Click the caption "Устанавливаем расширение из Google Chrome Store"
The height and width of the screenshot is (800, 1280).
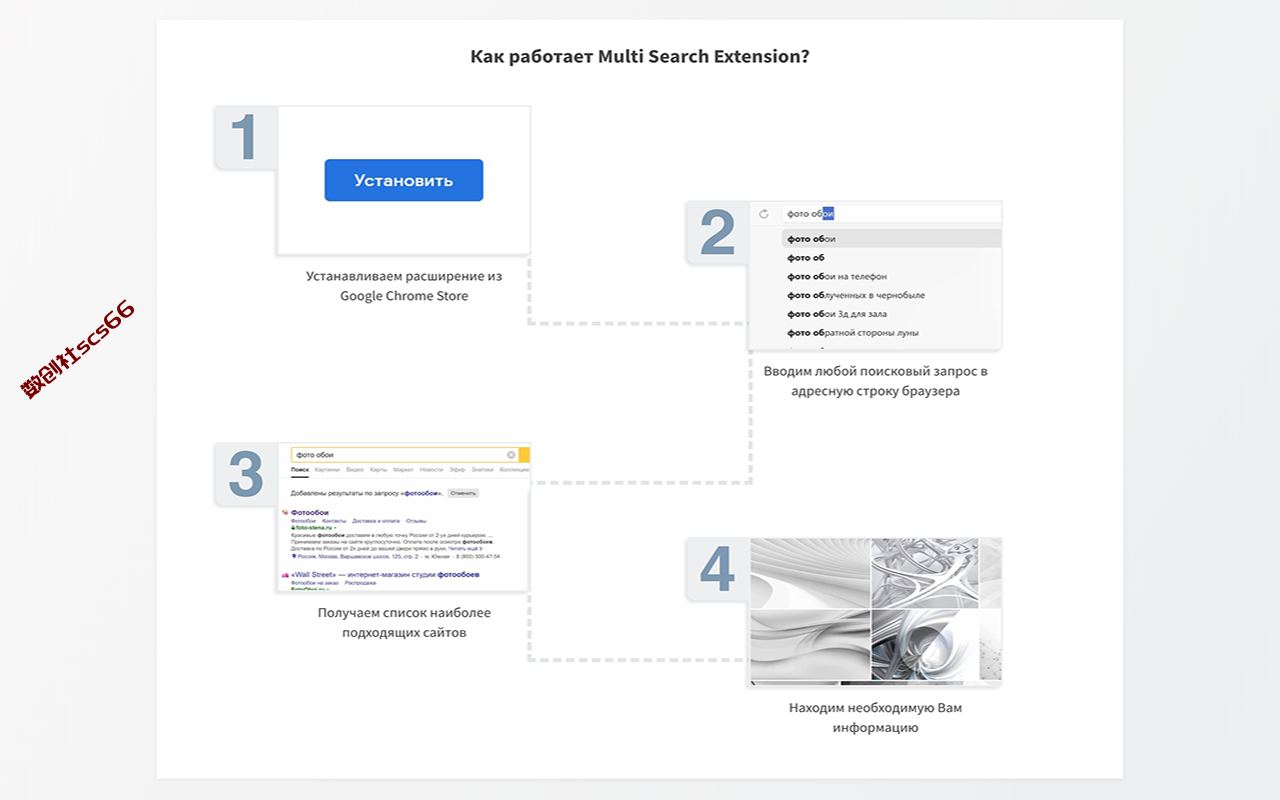[x=404, y=286]
